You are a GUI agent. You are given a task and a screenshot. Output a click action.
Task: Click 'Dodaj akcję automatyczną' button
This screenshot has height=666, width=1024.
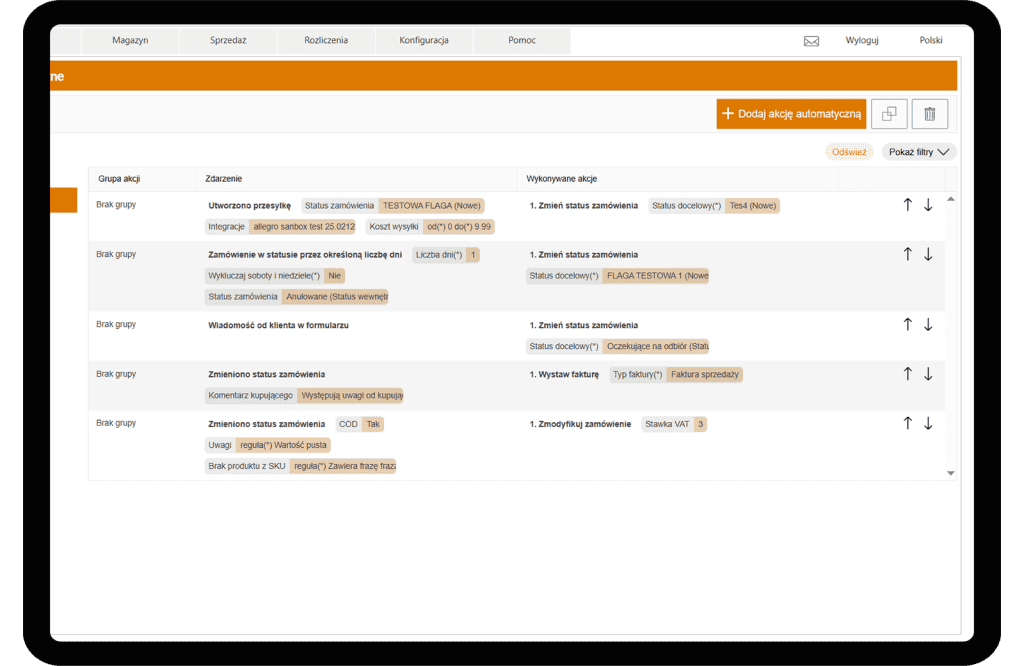(791, 114)
